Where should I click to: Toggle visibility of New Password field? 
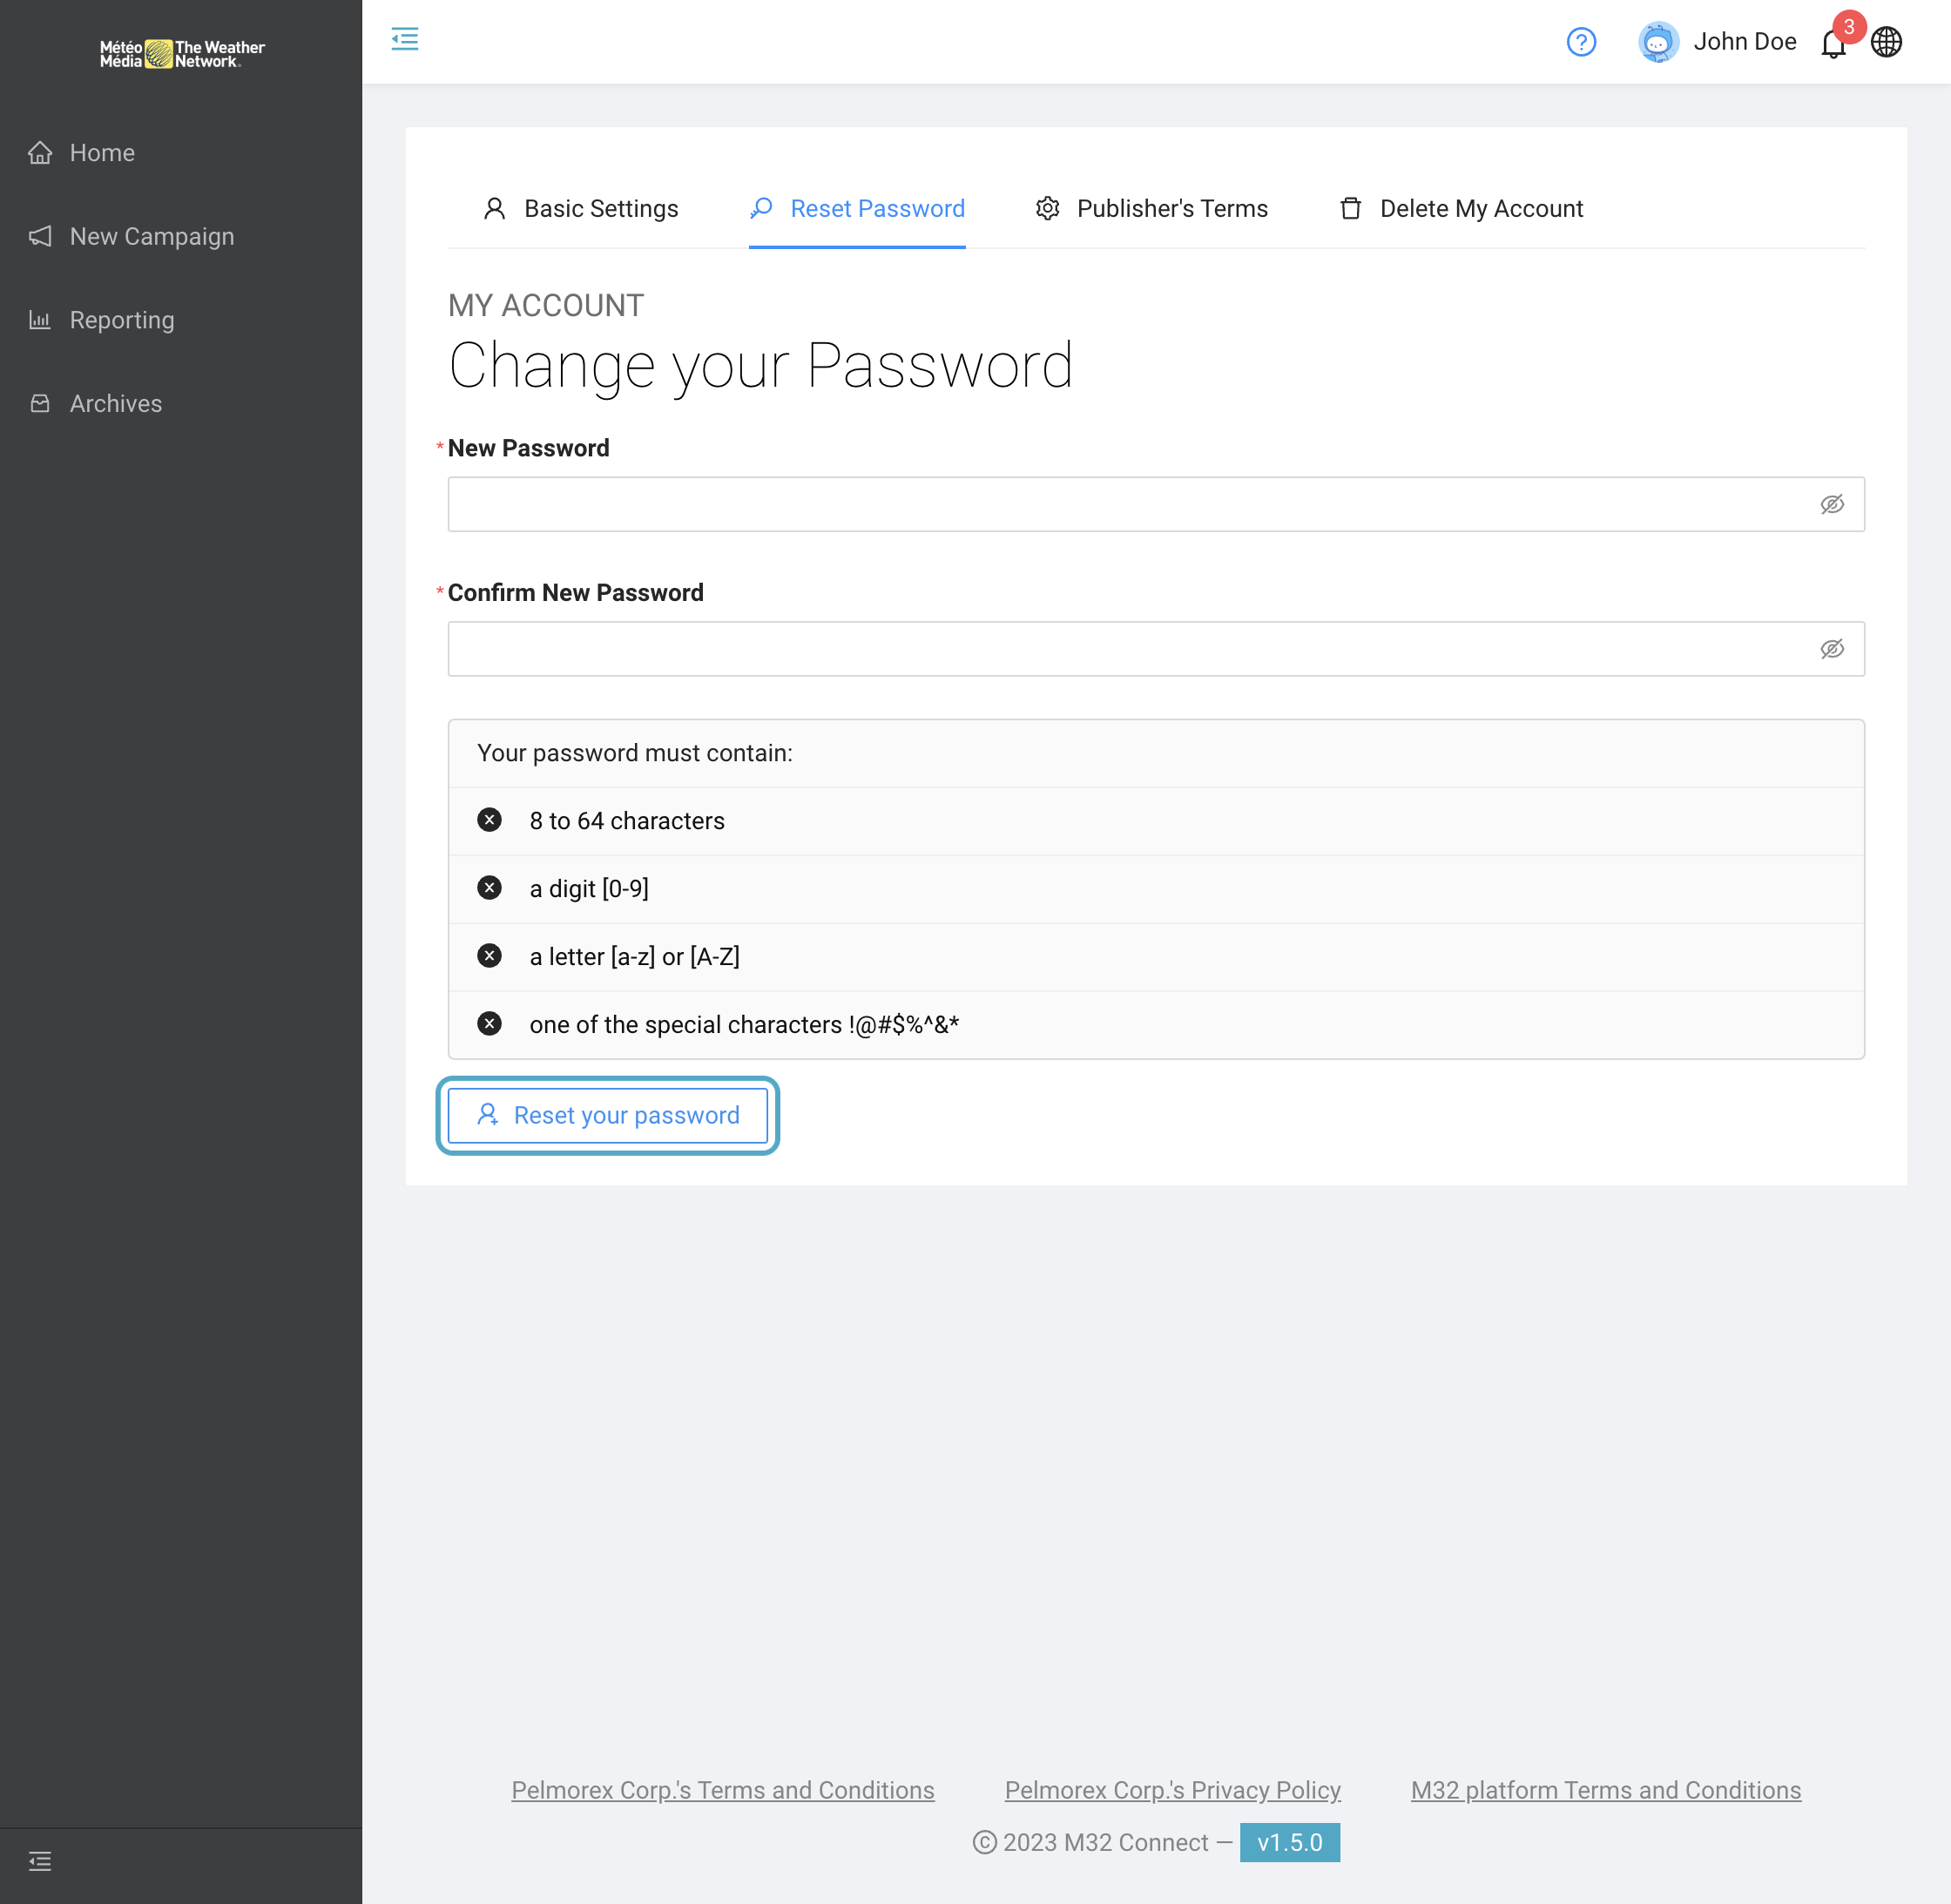tap(1832, 504)
